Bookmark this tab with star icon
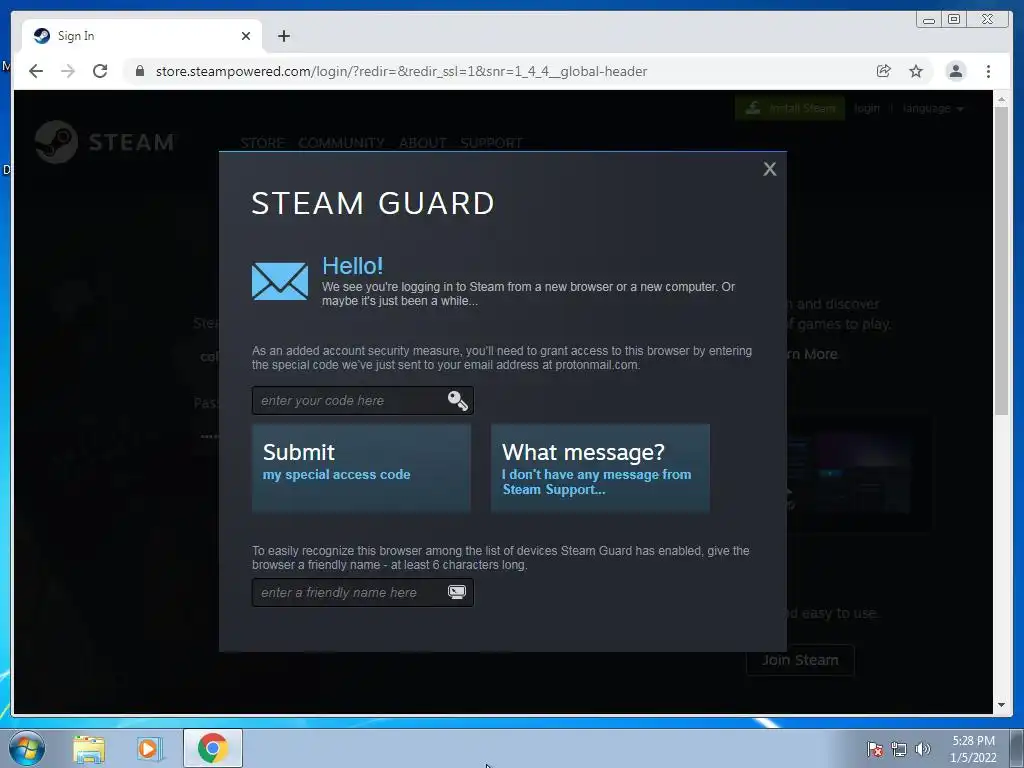The image size is (1024, 768). [916, 71]
